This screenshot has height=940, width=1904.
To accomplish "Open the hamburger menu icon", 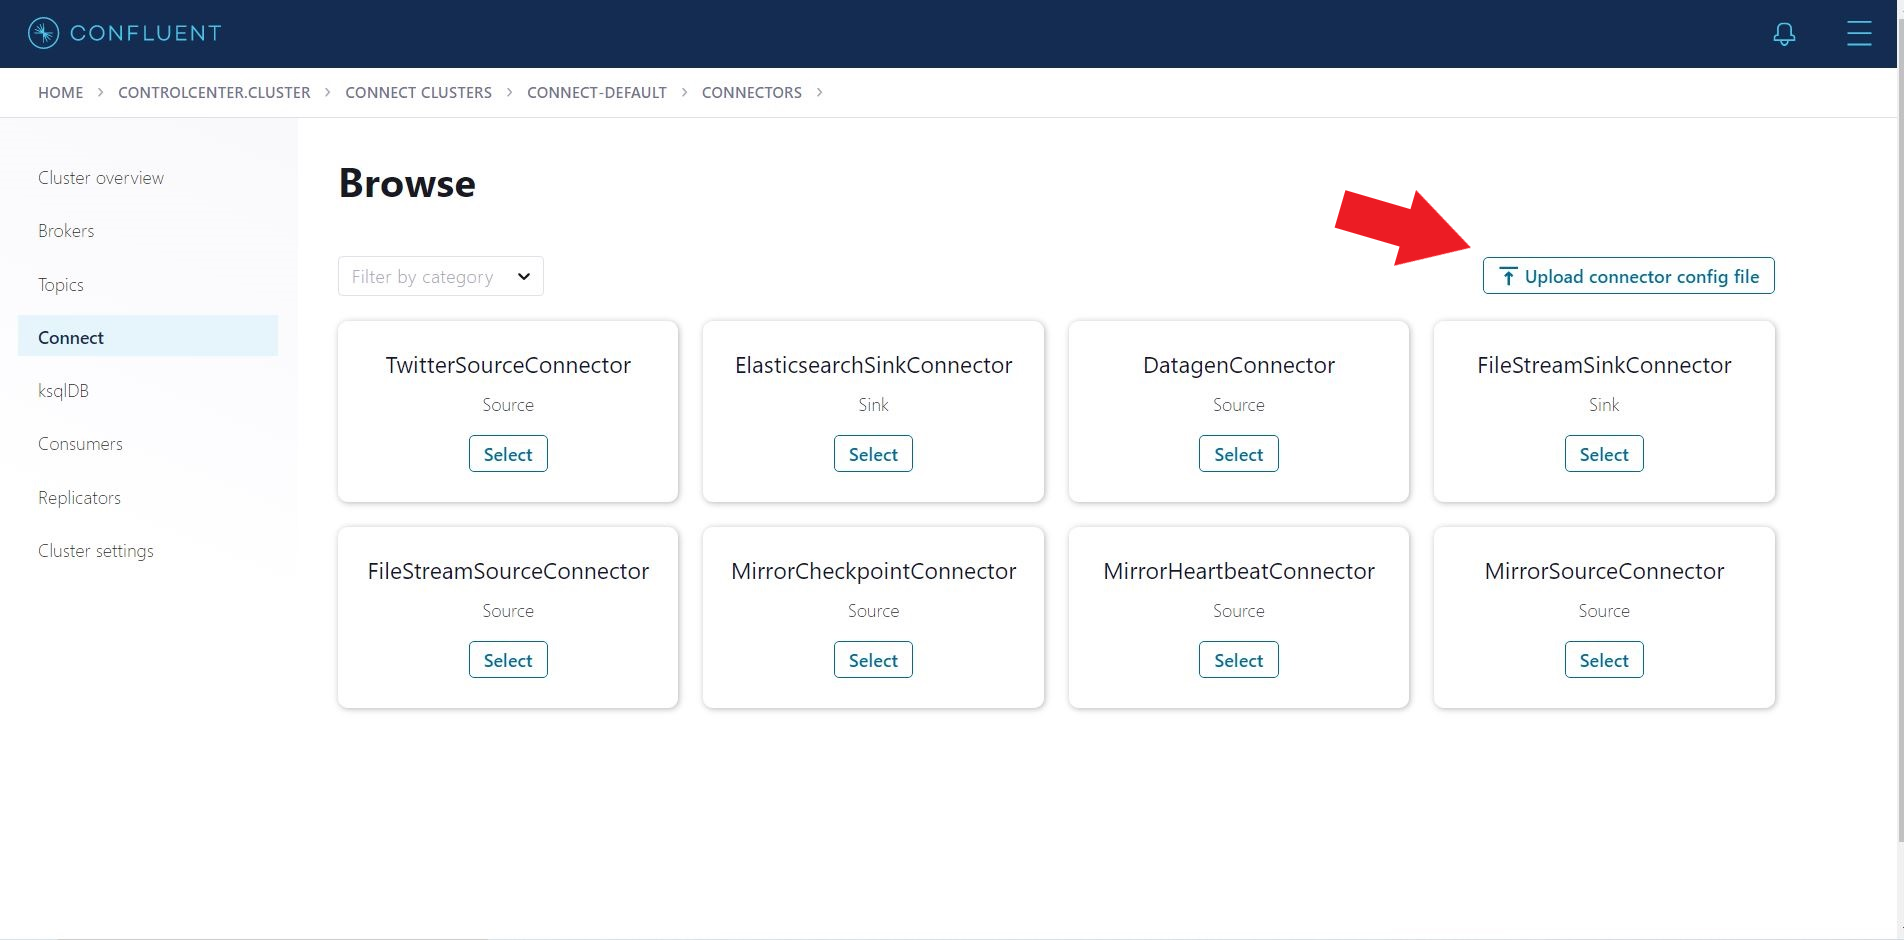I will coord(1859,33).
